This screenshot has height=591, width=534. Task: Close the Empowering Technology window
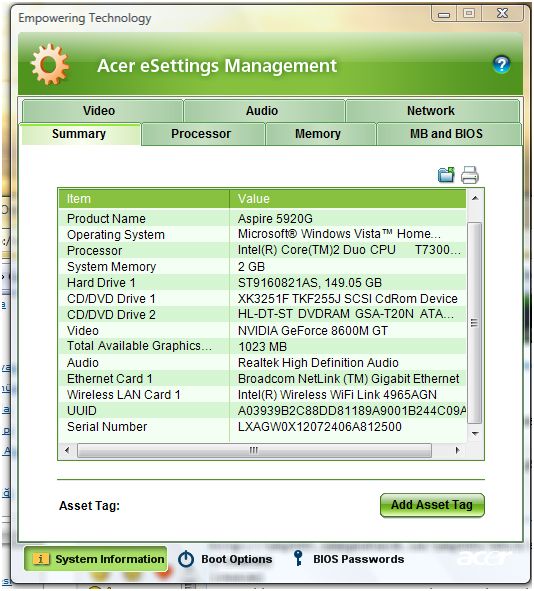coord(503,14)
